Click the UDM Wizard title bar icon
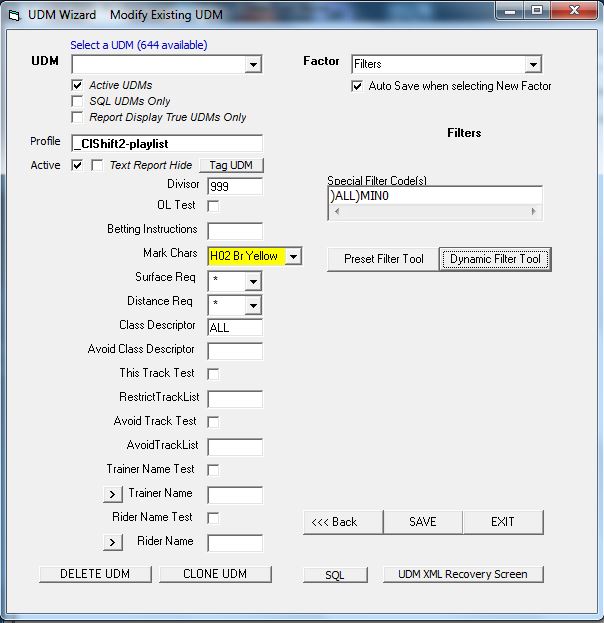604x623 pixels. click(14, 15)
